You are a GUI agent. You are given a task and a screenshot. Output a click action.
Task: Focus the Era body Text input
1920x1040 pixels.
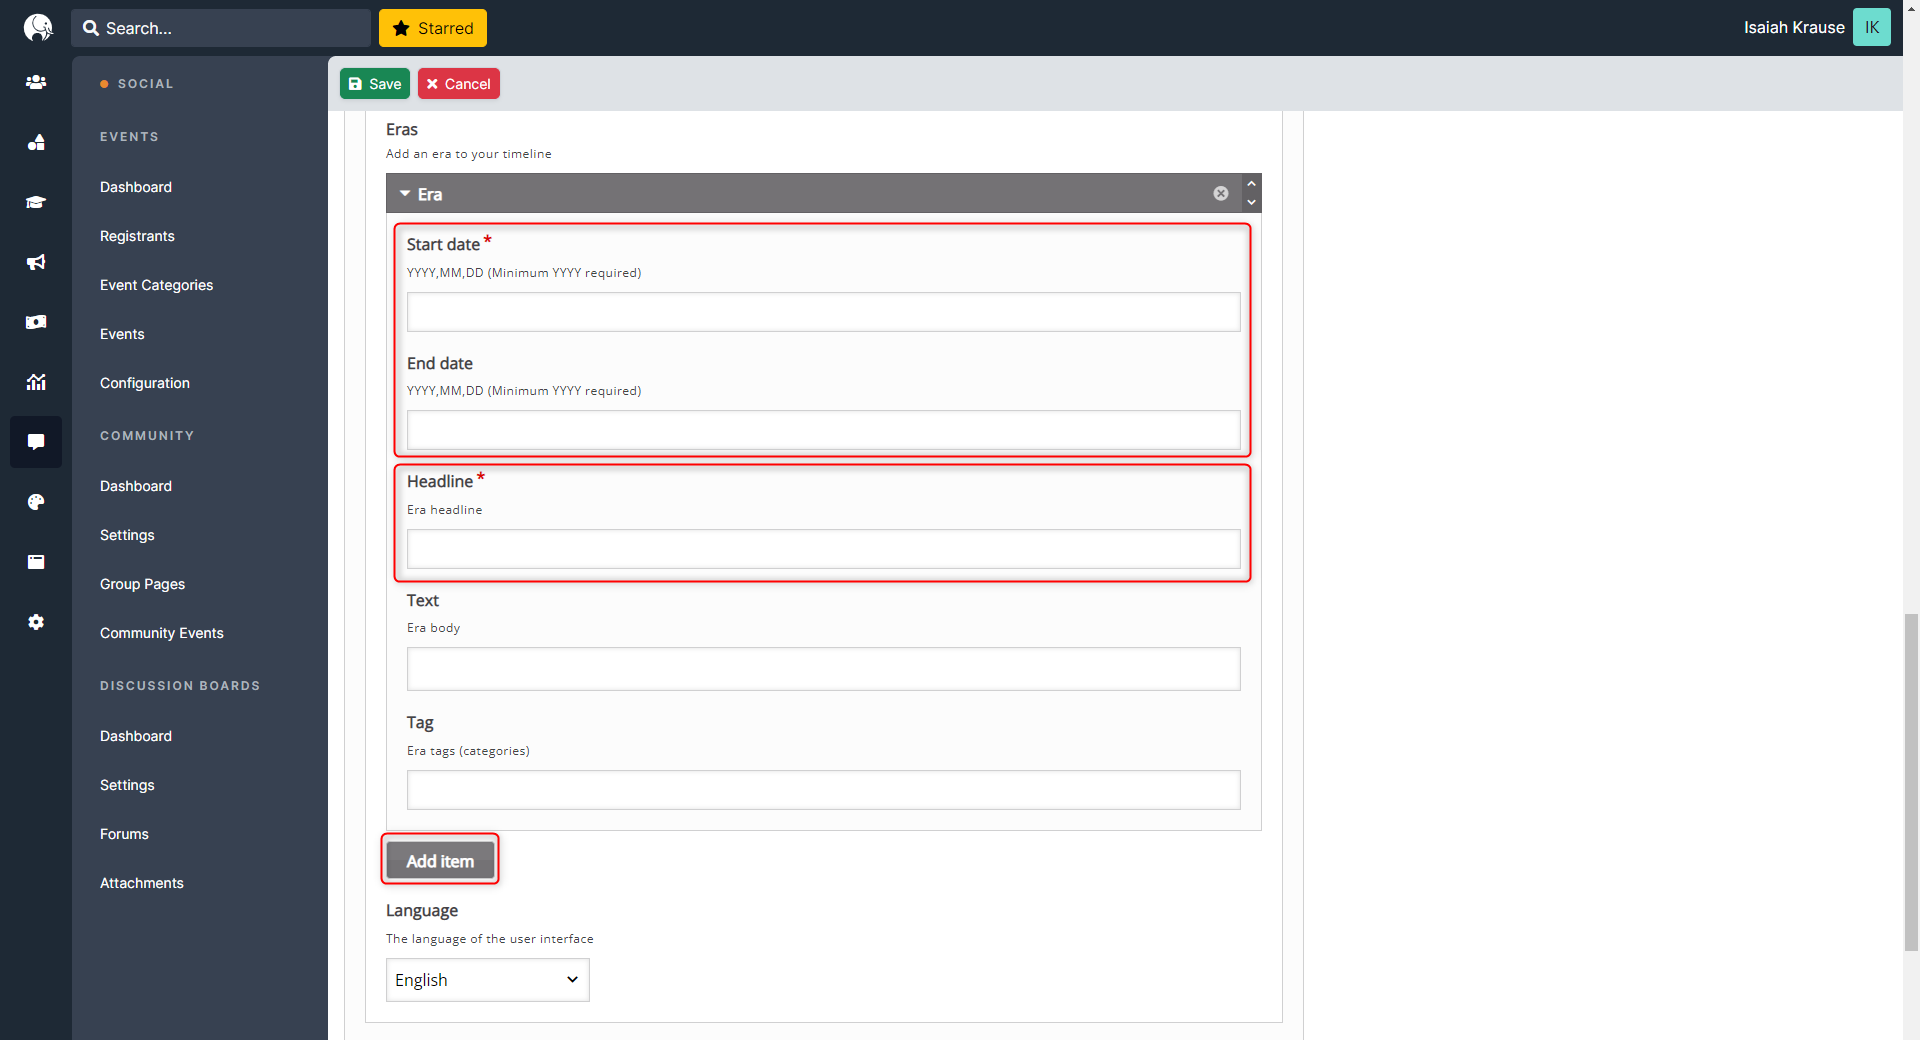coord(823,669)
